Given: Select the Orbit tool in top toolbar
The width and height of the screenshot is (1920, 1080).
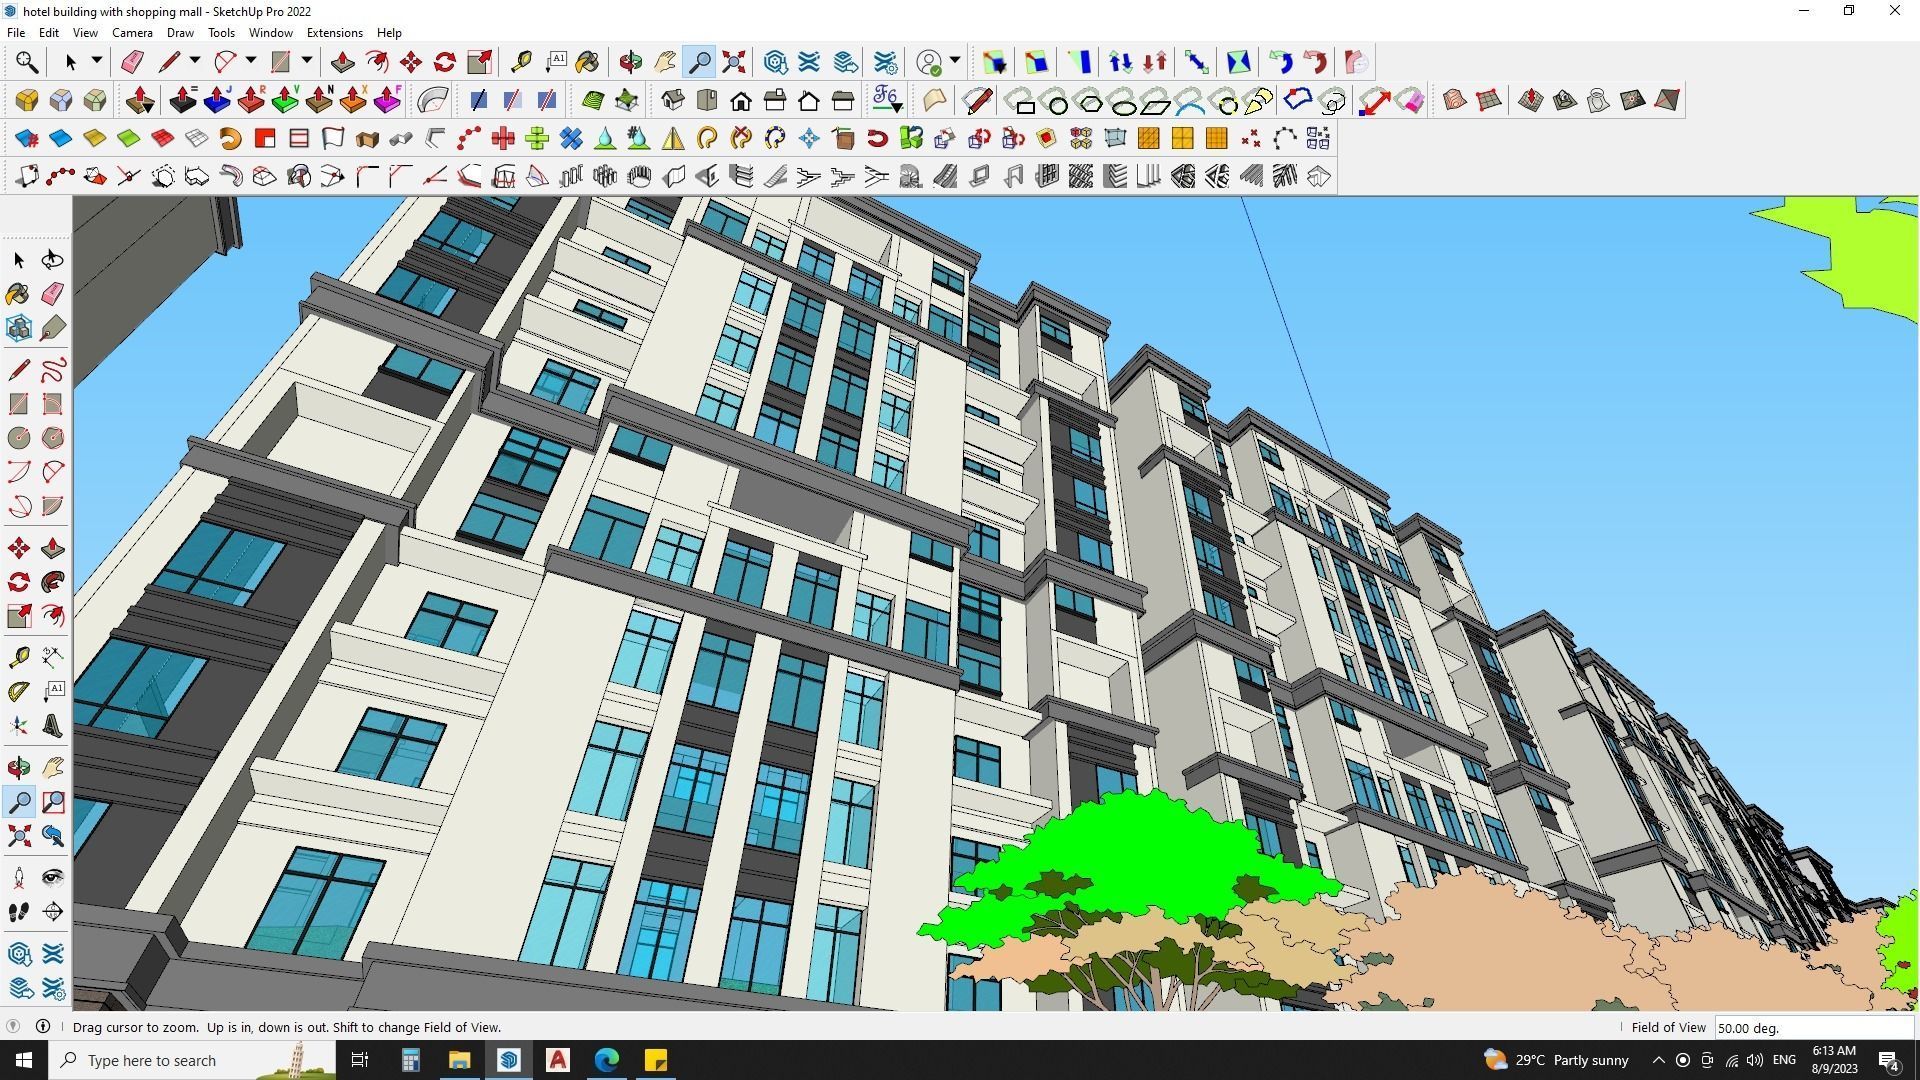Looking at the screenshot, I should point(630,62).
